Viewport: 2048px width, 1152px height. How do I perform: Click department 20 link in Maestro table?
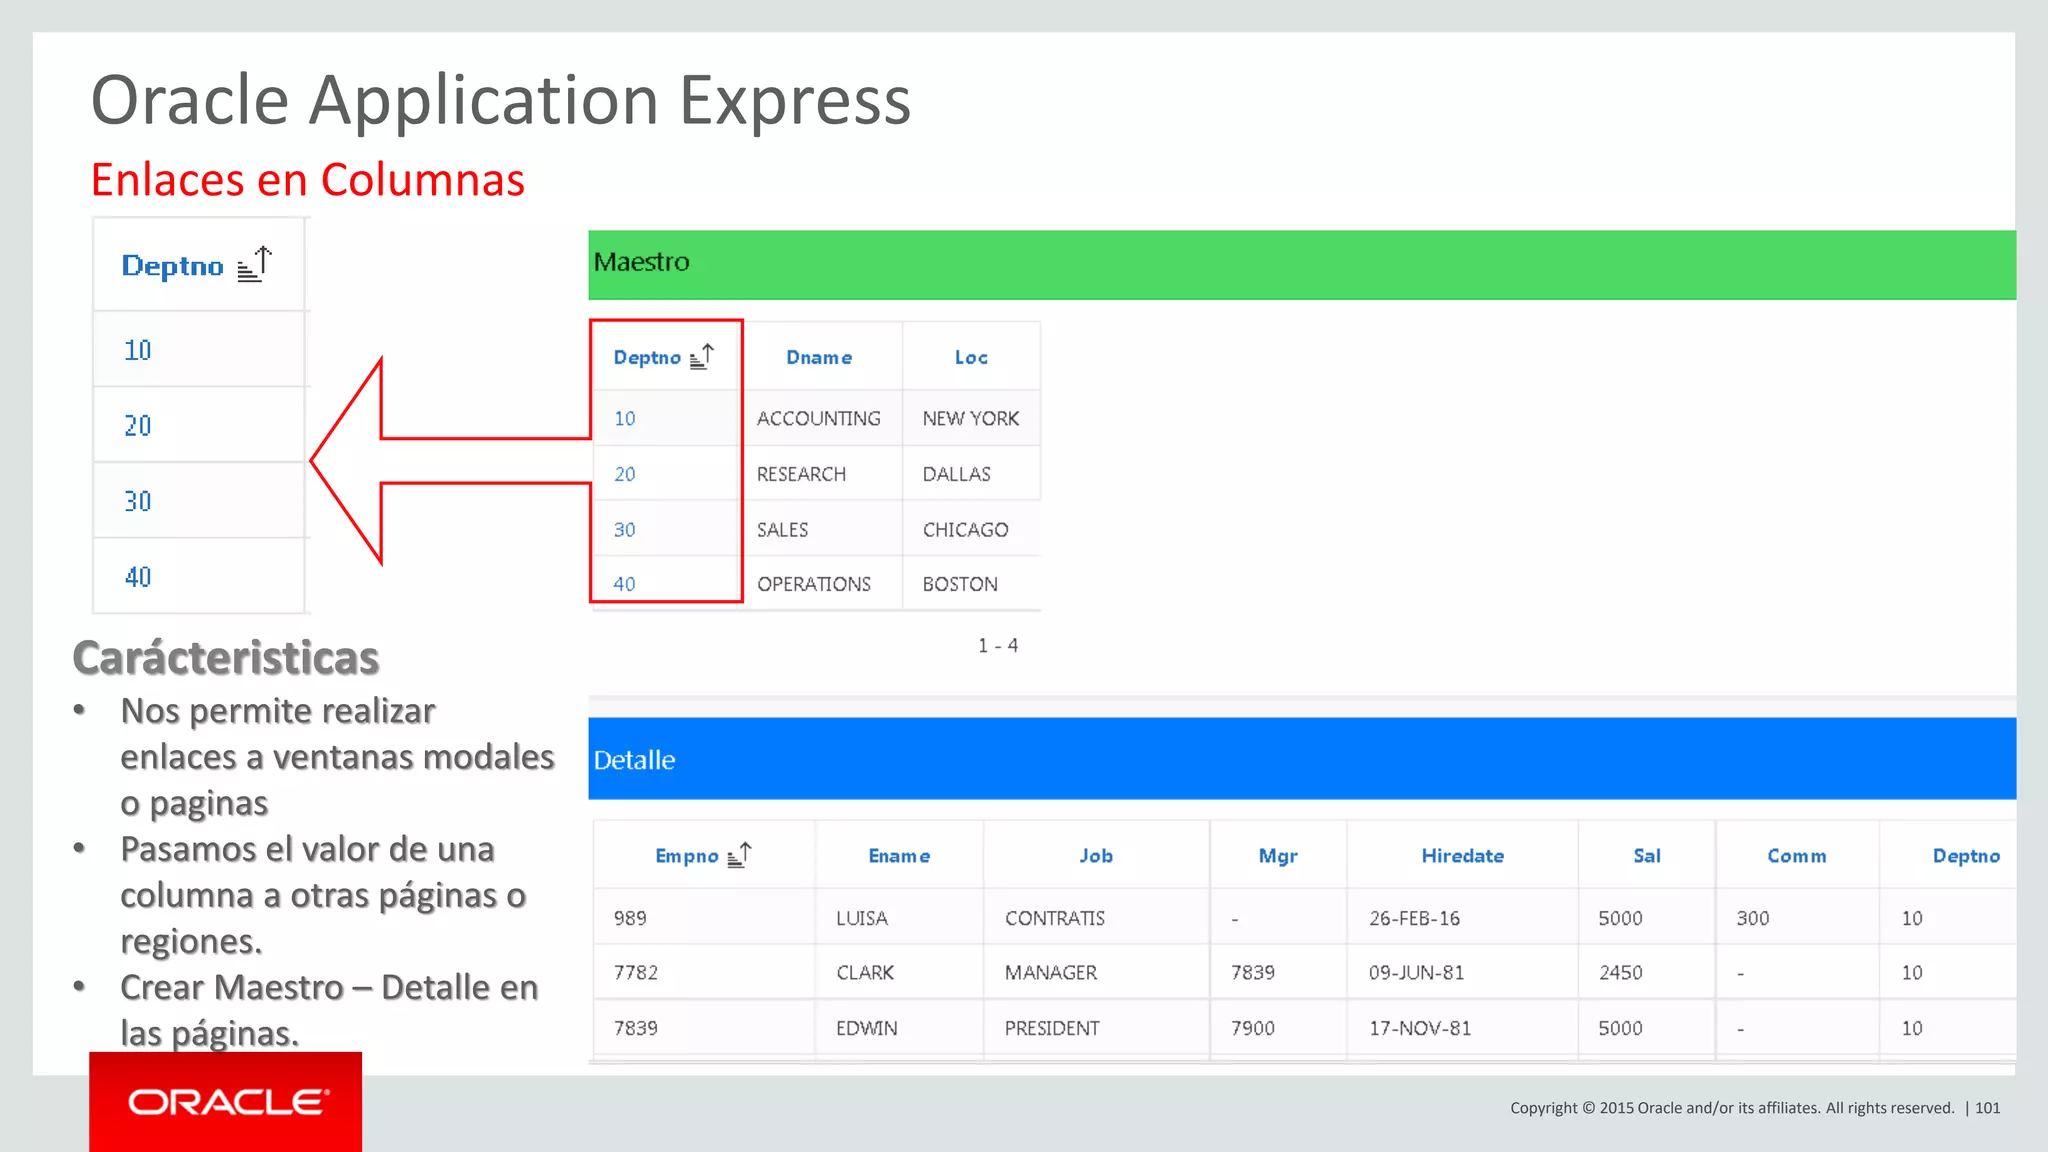click(x=624, y=474)
